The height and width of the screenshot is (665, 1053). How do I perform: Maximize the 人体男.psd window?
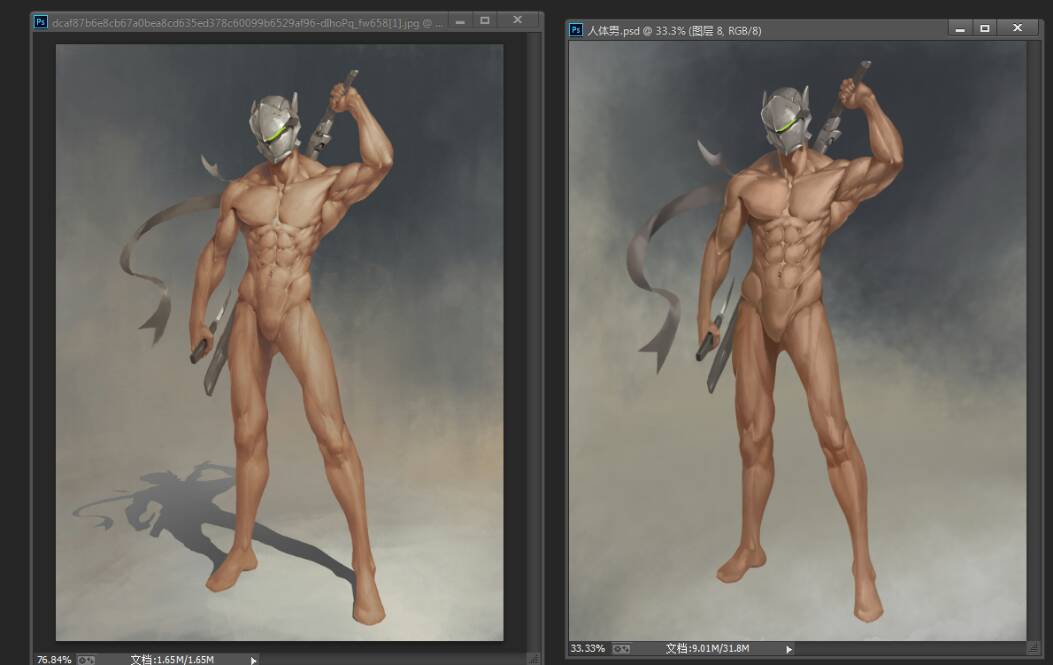(985, 28)
